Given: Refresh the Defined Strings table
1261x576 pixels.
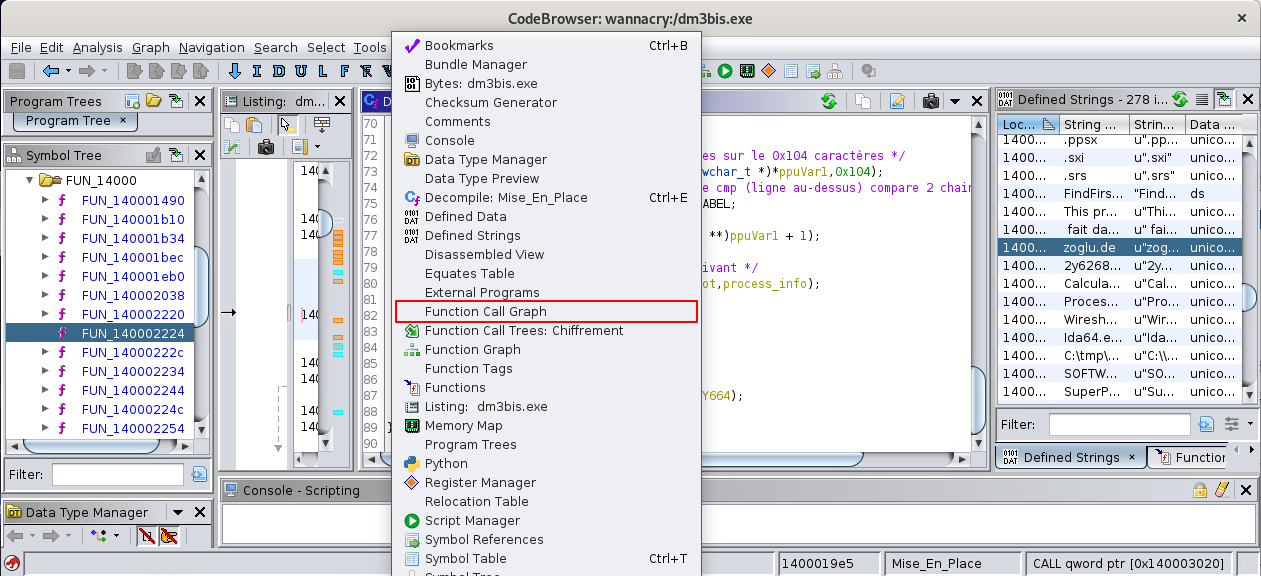Looking at the screenshot, I should point(1180,99).
